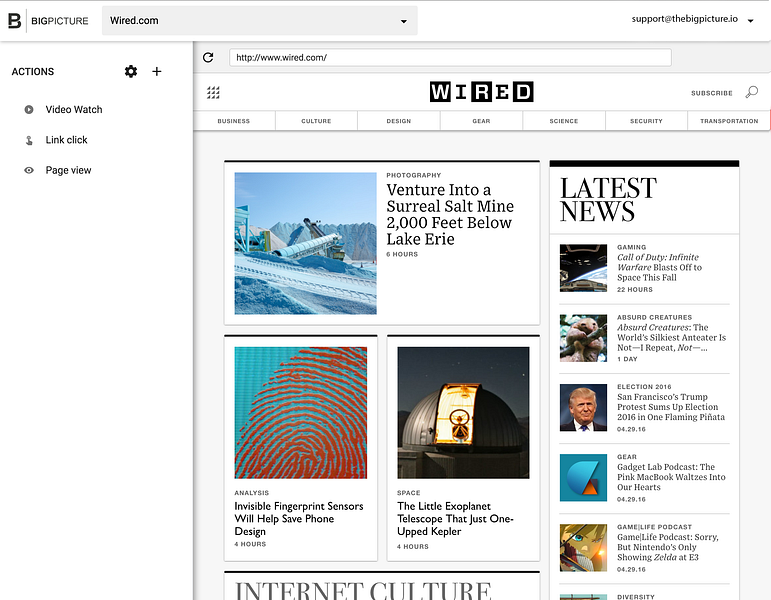Click the BigPicture B logo
This screenshot has width=771, height=600.
coord(15,21)
